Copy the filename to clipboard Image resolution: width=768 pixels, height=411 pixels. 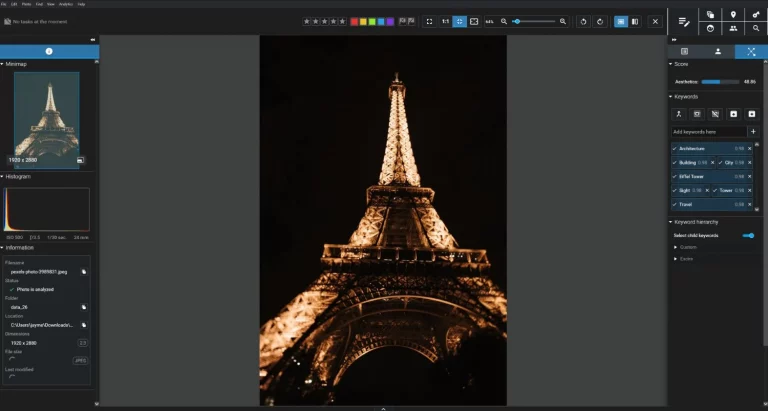(x=84, y=271)
